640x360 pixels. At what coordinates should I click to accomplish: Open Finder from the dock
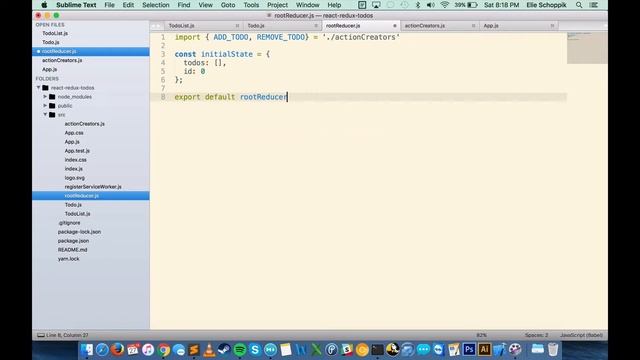(87, 350)
